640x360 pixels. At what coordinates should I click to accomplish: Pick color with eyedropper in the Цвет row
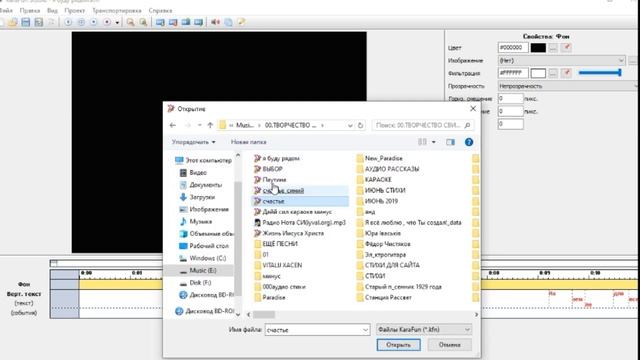(x=566, y=48)
